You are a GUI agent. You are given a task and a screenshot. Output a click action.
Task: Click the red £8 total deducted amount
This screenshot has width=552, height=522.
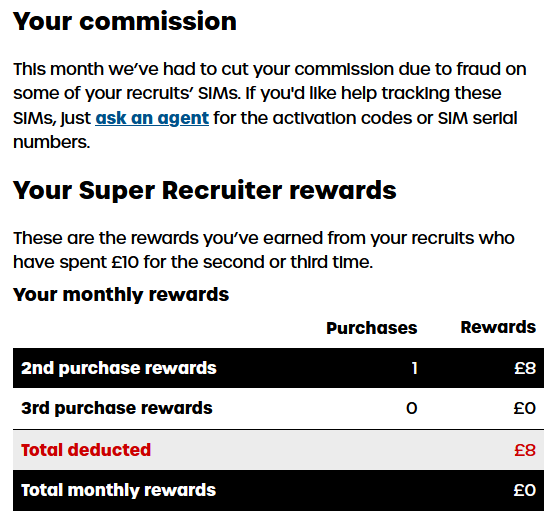pyautogui.click(x=525, y=450)
